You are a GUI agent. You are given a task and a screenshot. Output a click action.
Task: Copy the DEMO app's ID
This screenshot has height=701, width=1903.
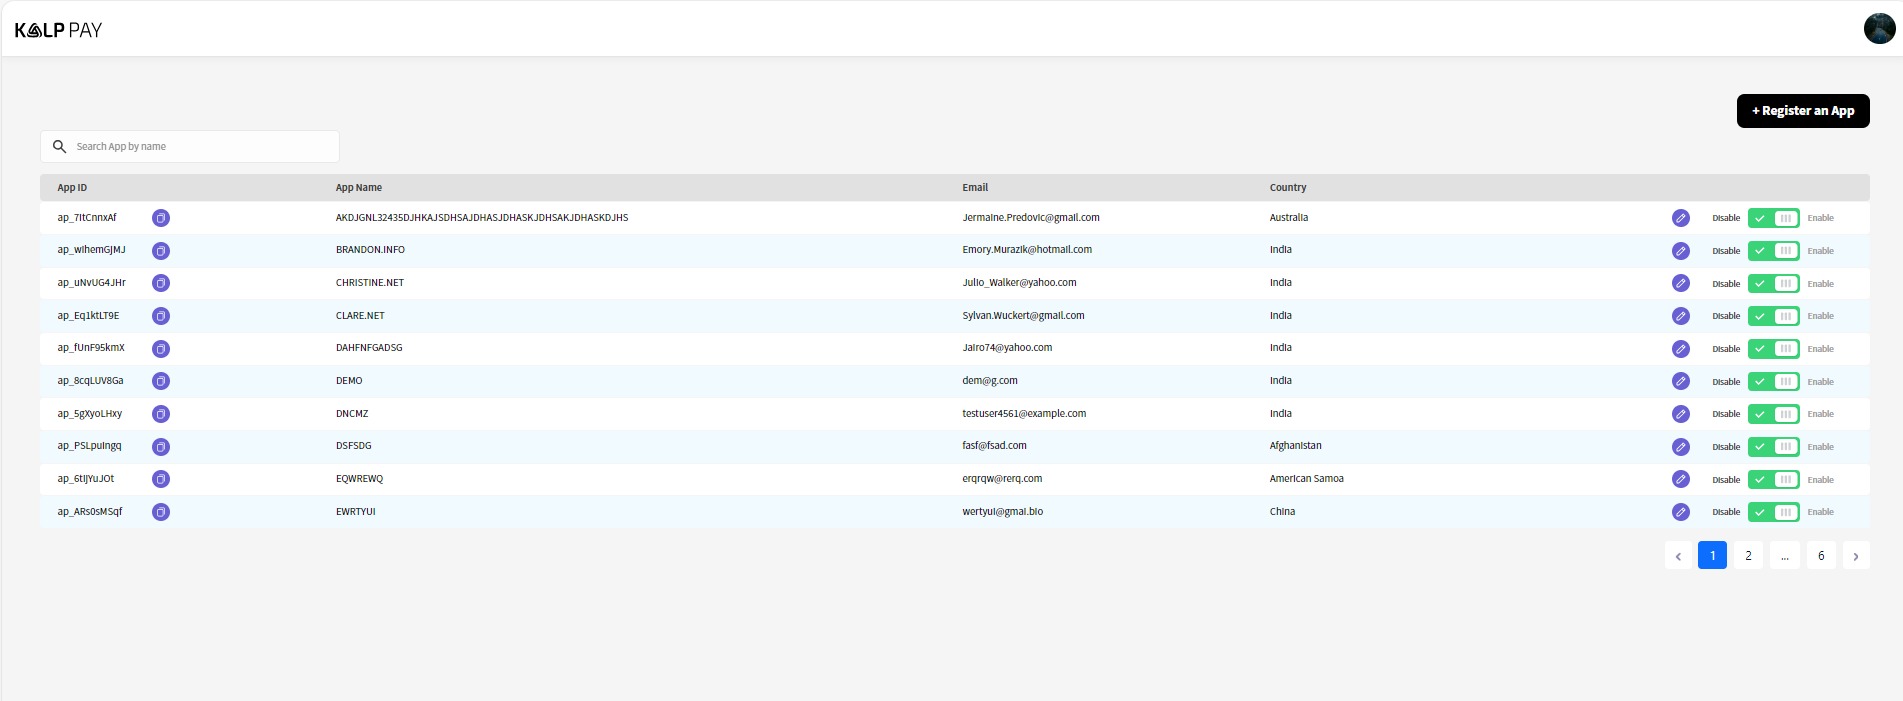(x=160, y=381)
